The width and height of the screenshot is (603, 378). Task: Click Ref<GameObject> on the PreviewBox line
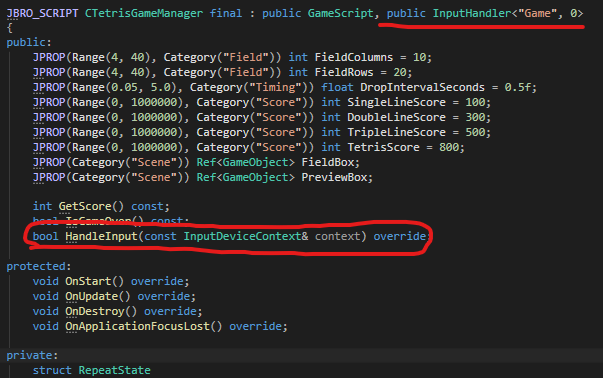tap(245, 177)
